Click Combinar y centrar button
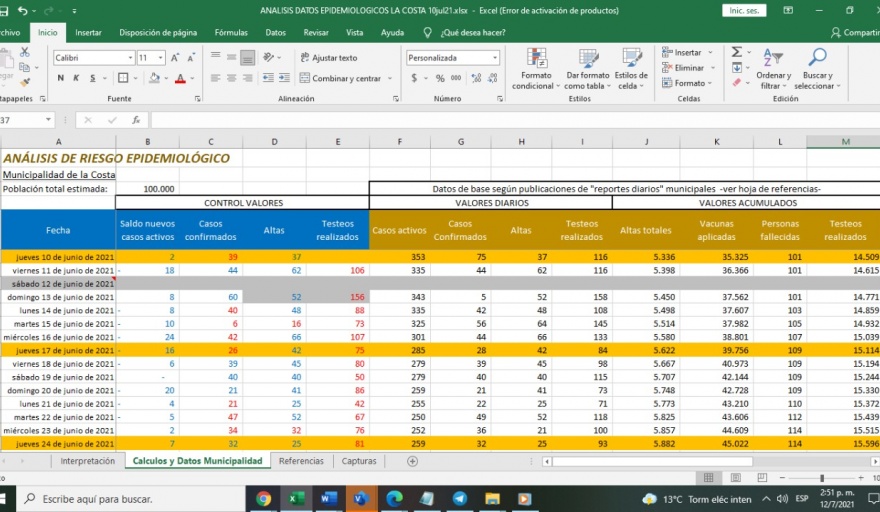The height and width of the screenshot is (512, 880). tap(339, 78)
